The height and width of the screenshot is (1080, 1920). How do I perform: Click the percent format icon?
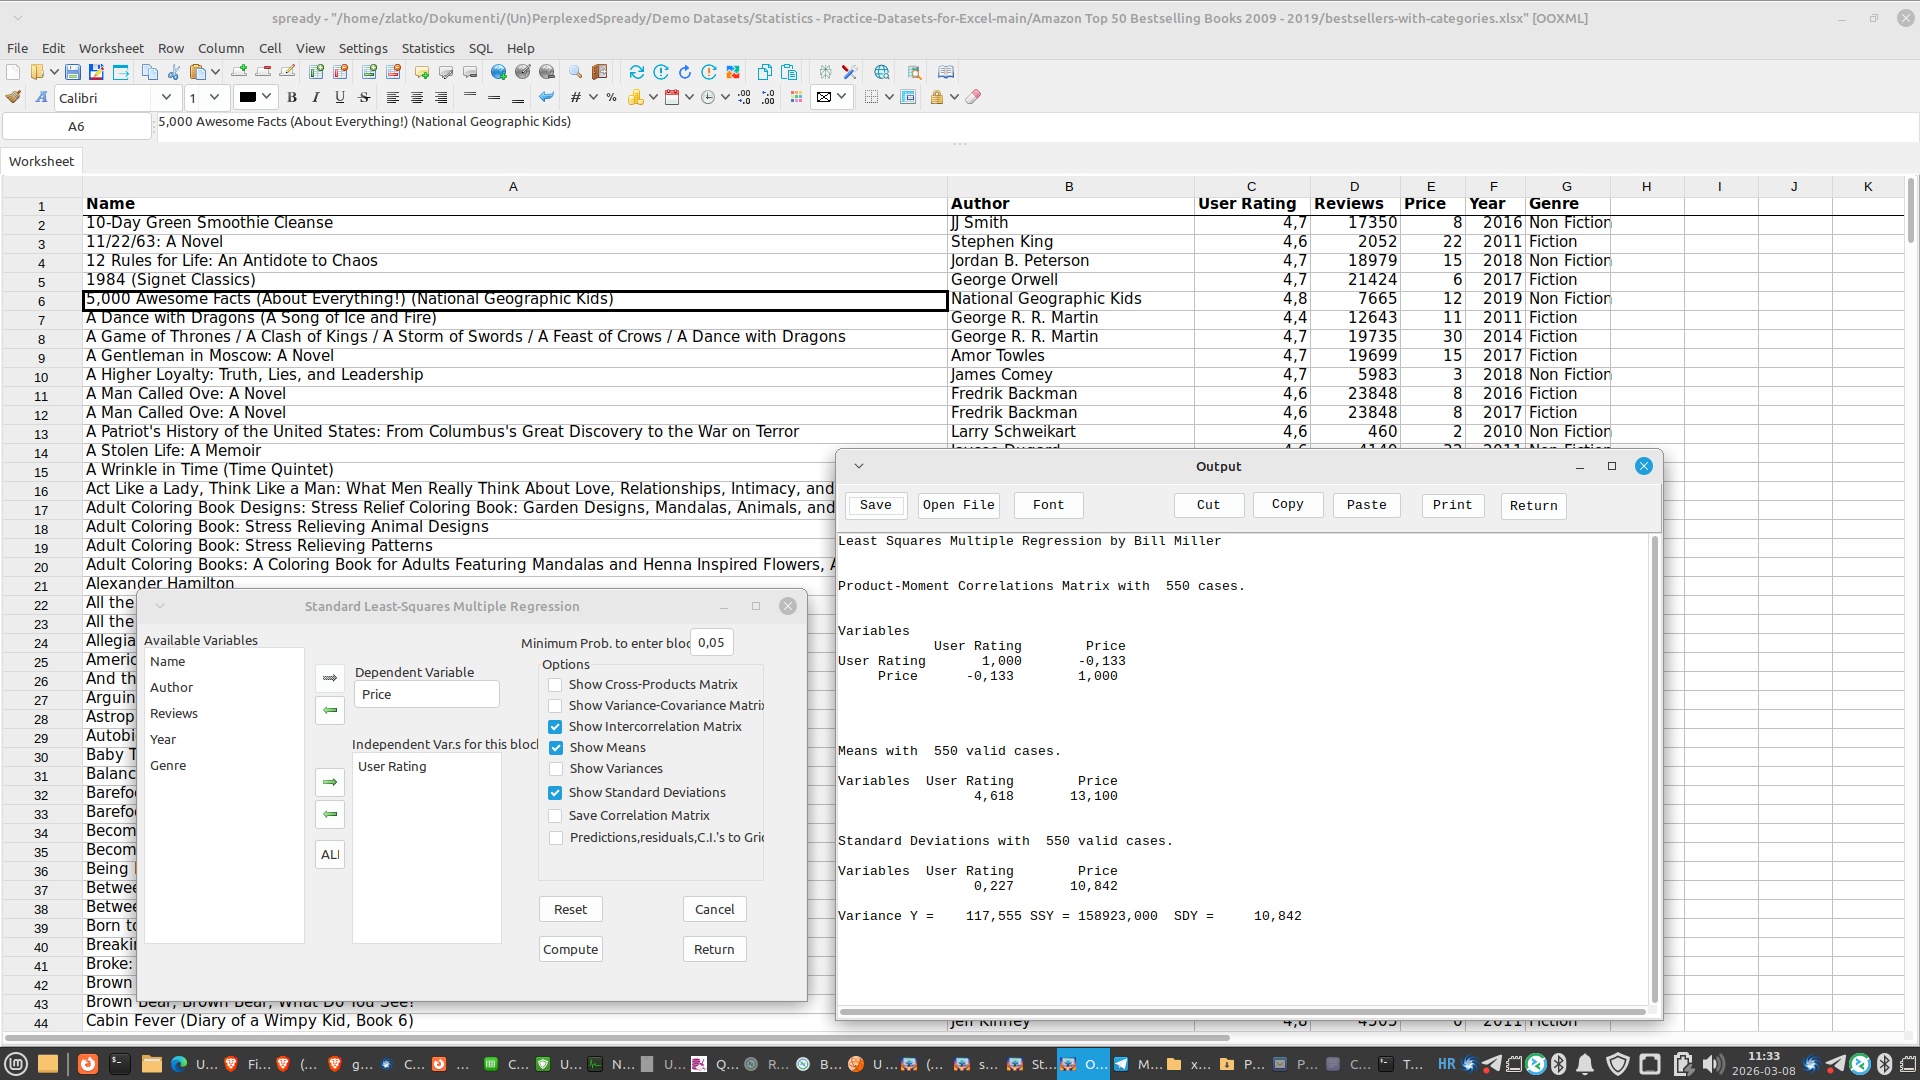pyautogui.click(x=611, y=97)
